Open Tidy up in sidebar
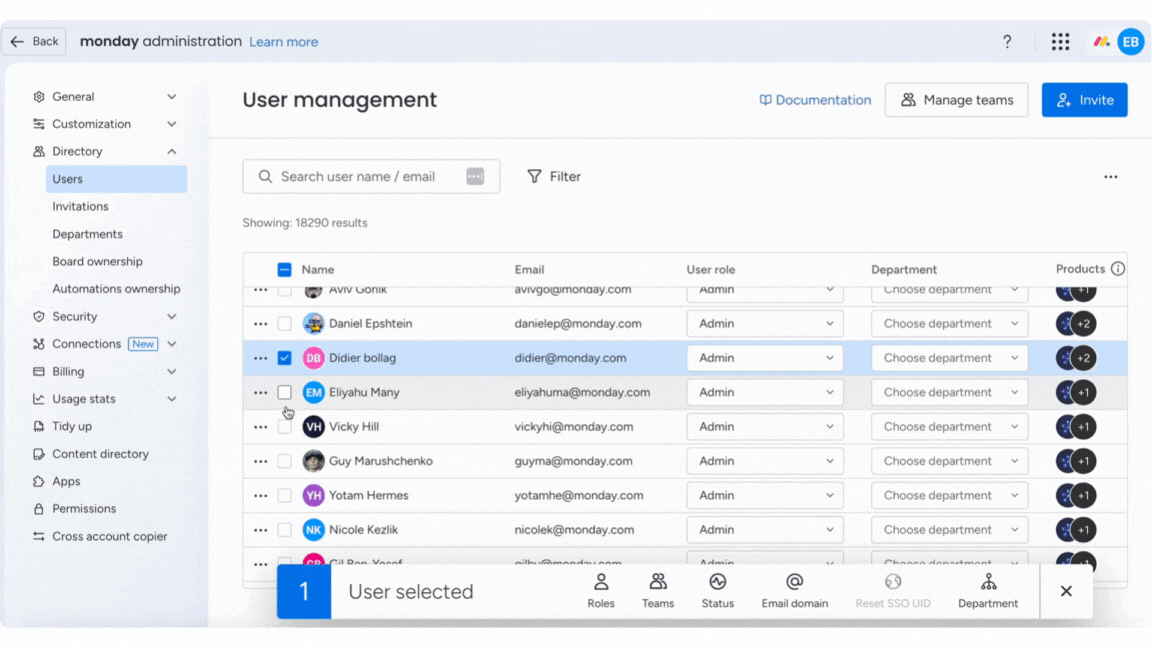The width and height of the screenshot is (1152, 648). [x=72, y=426]
